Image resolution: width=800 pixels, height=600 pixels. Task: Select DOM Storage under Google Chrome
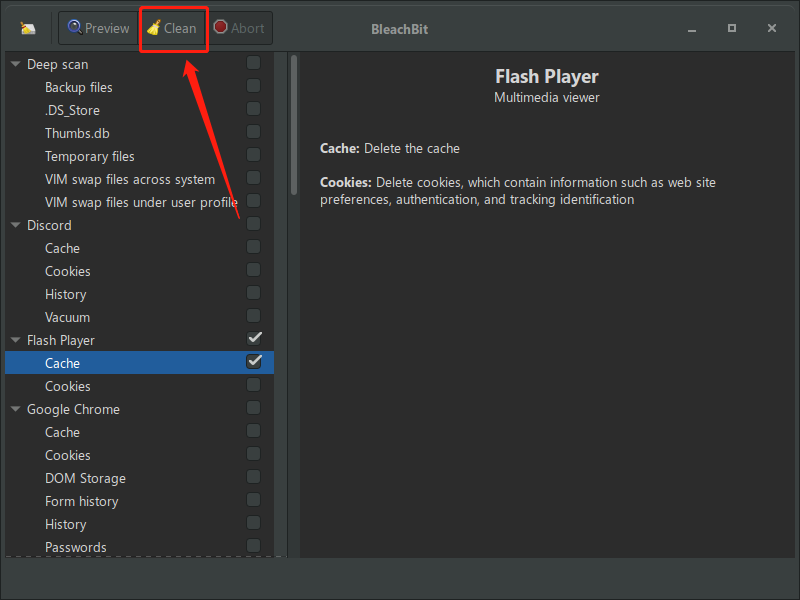tap(85, 478)
